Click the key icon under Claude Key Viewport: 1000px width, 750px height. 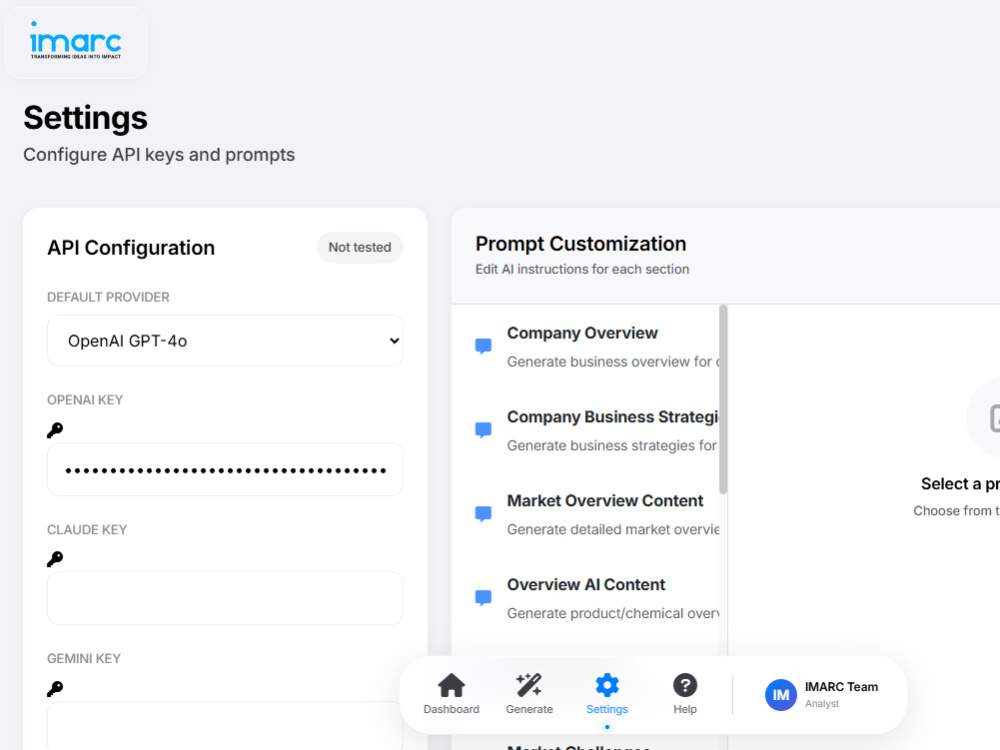55,559
